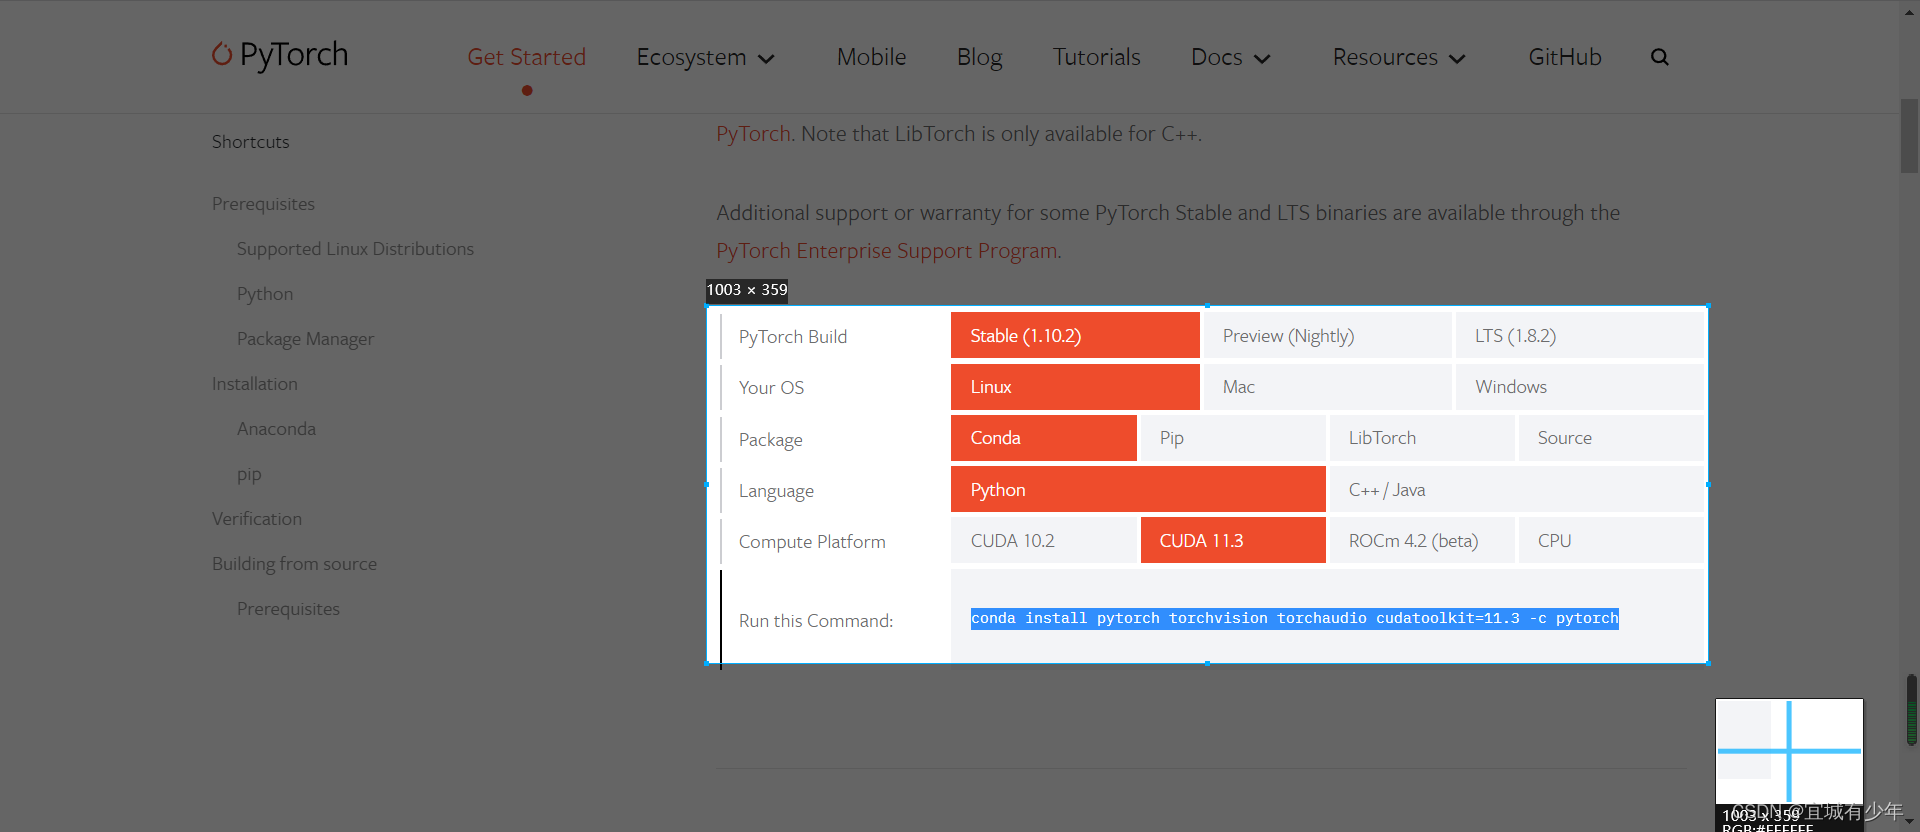The width and height of the screenshot is (1920, 832).
Task: Click the Your OS row label
Action: click(x=771, y=388)
